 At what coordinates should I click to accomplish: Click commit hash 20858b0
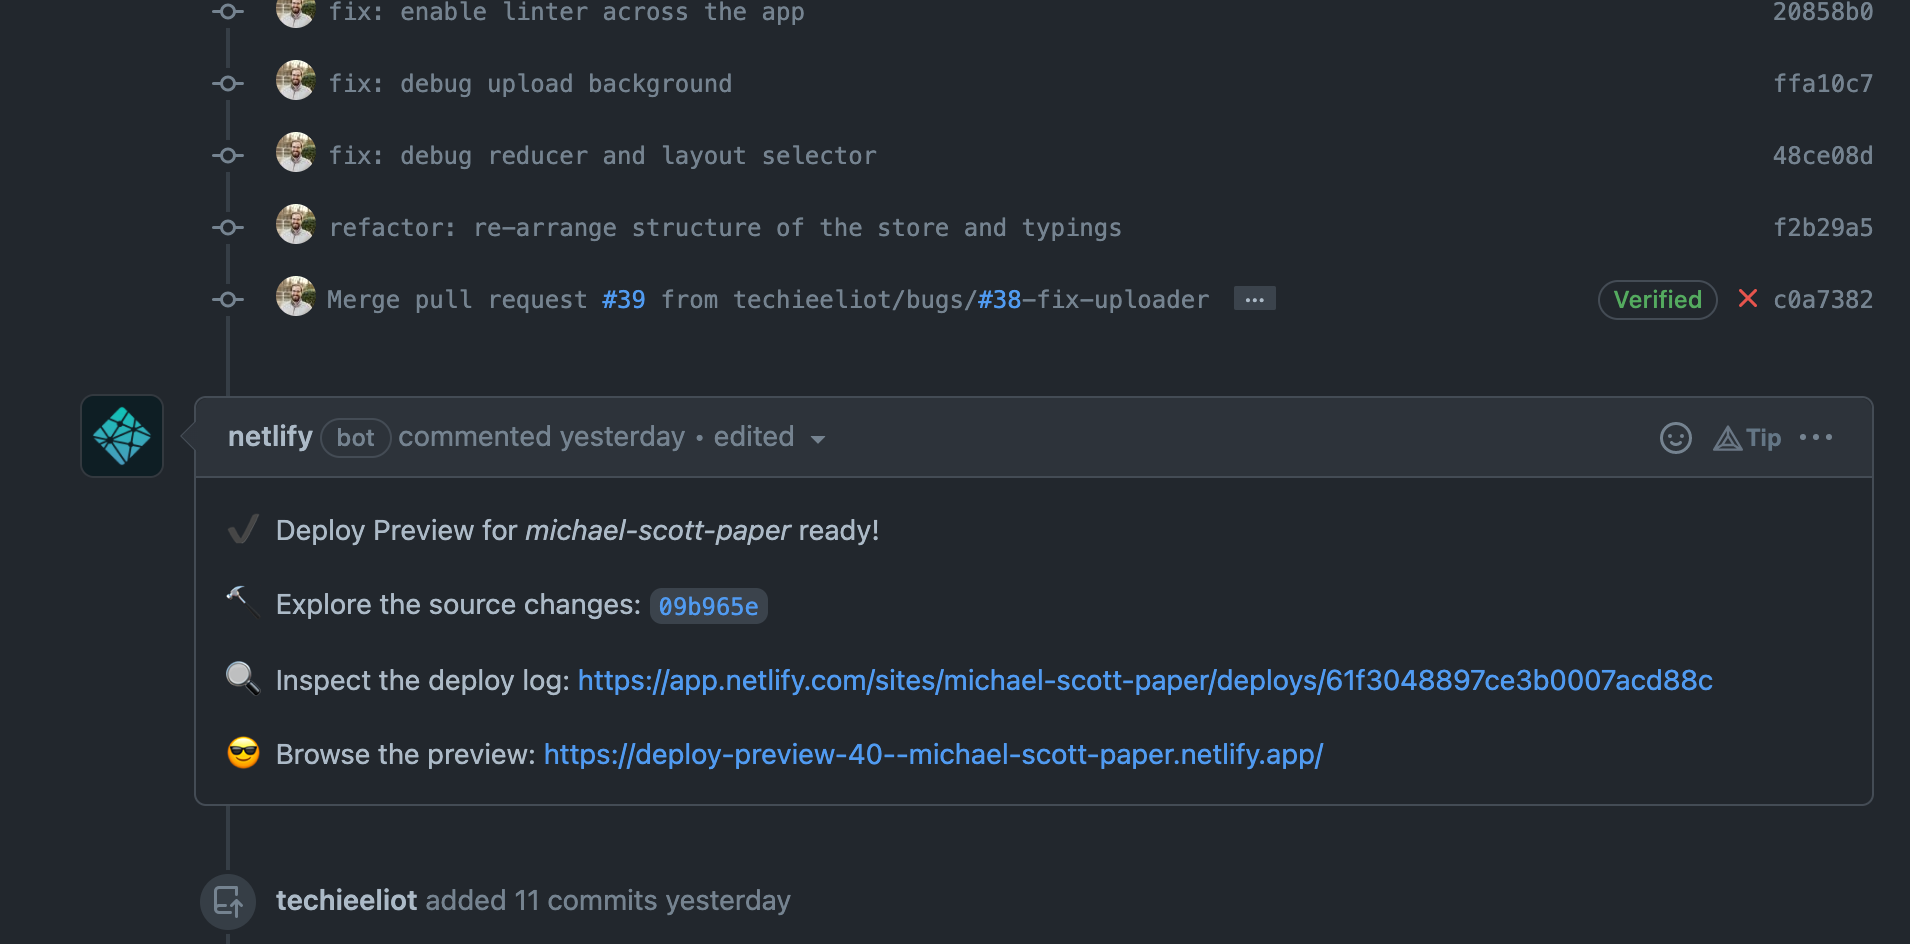pos(1822,13)
